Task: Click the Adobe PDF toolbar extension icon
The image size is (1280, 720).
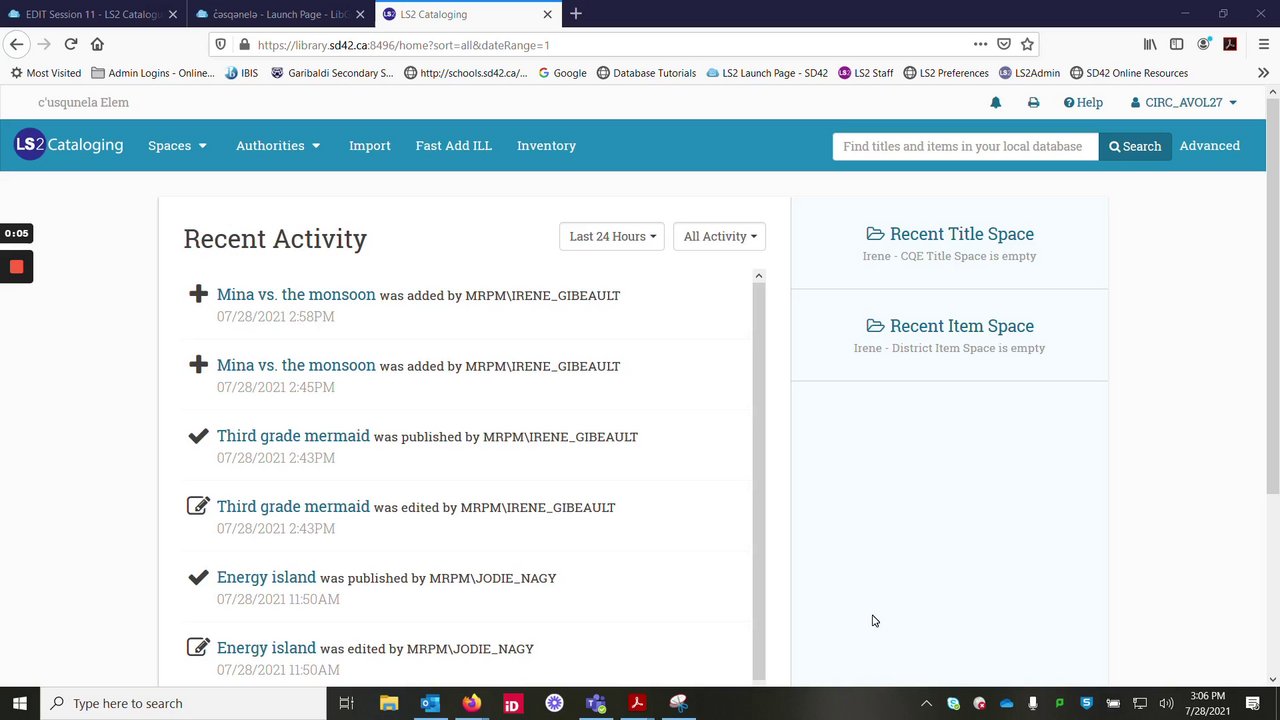Action: tap(1230, 44)
